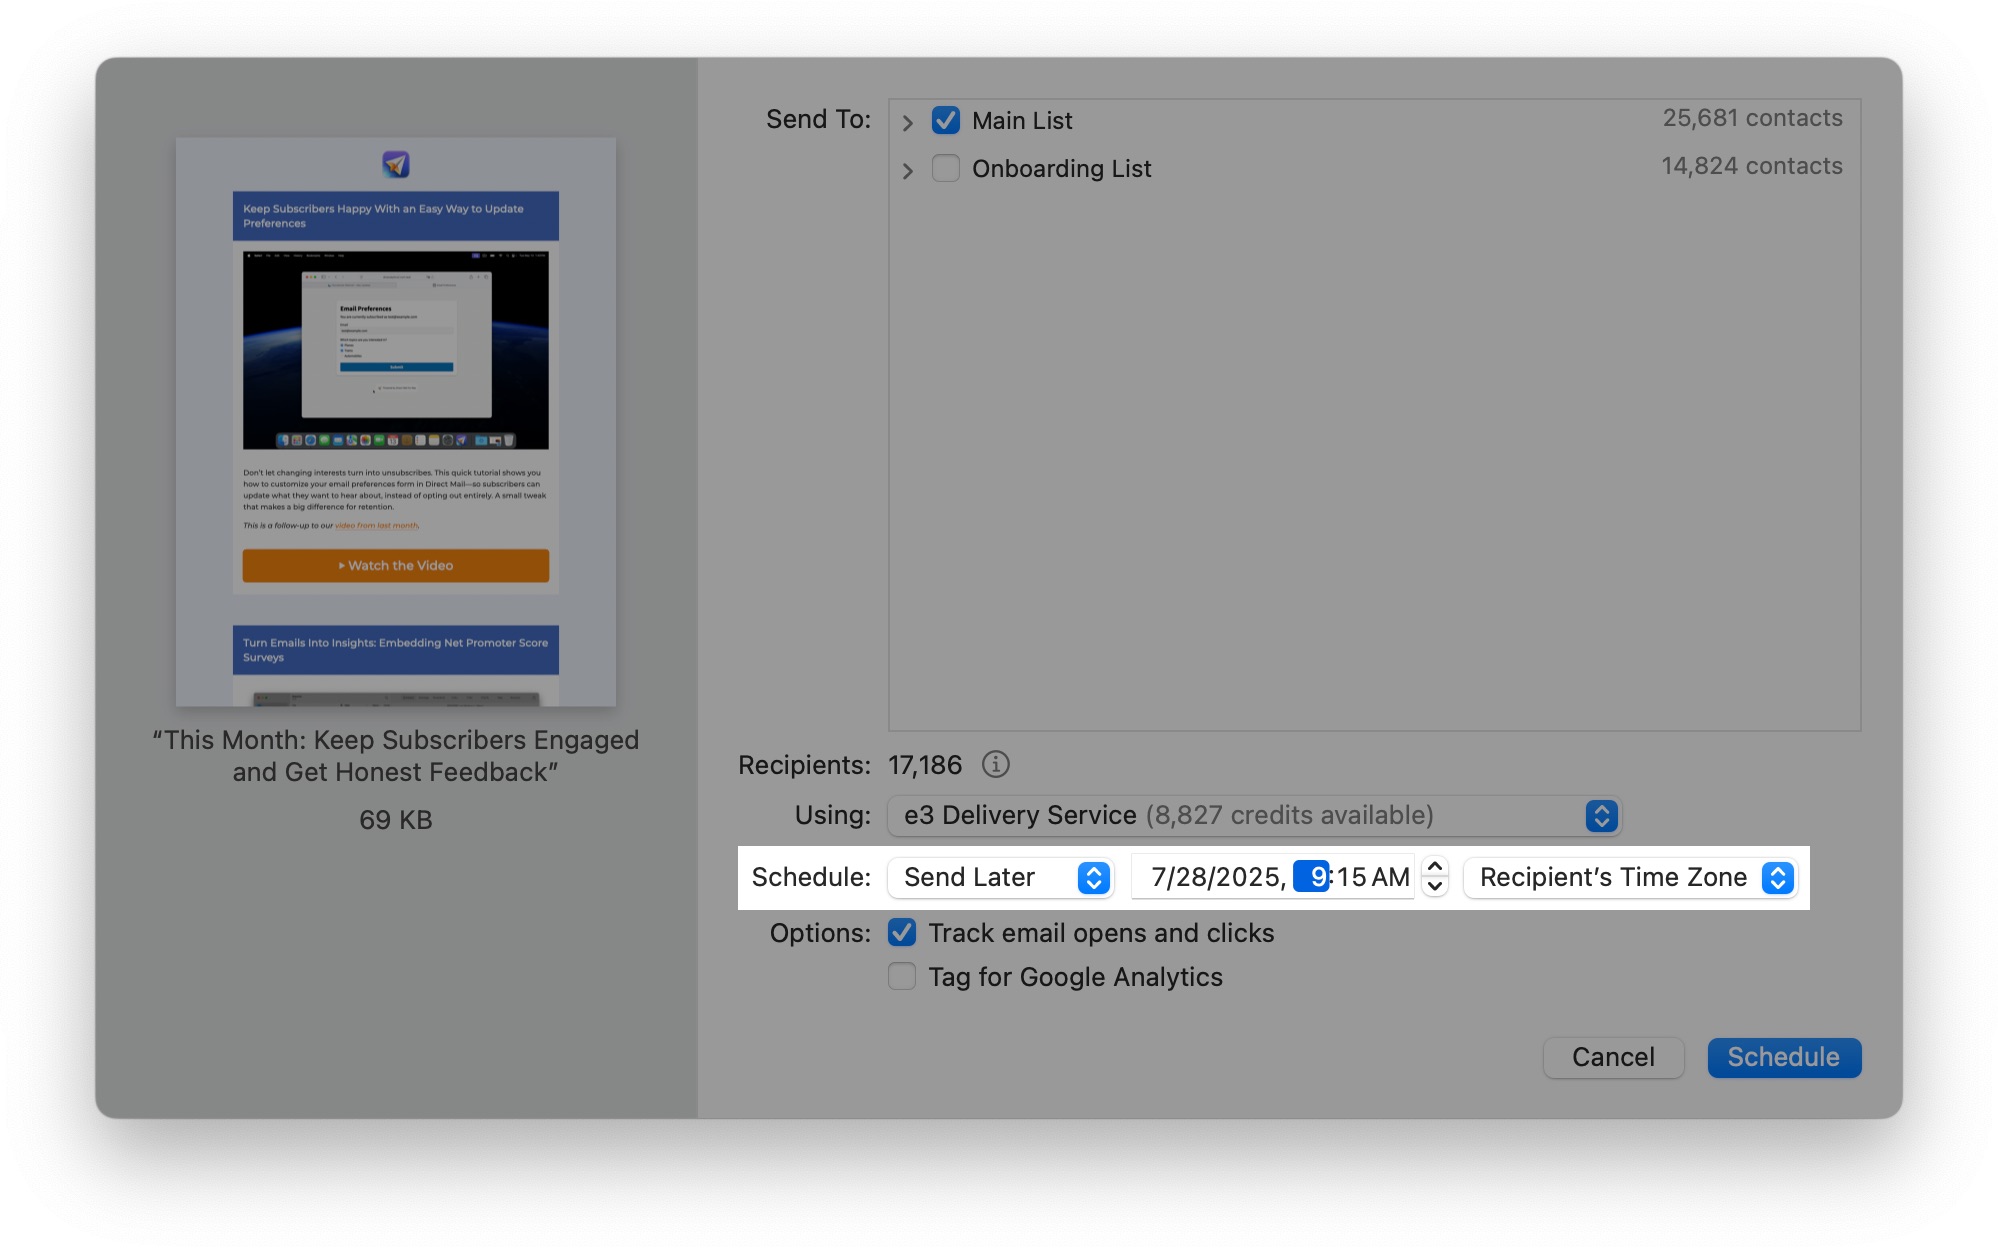Click the recipients info icon
The width and height of the screenshot is (1998, 1248).
(x=995, y=765)
